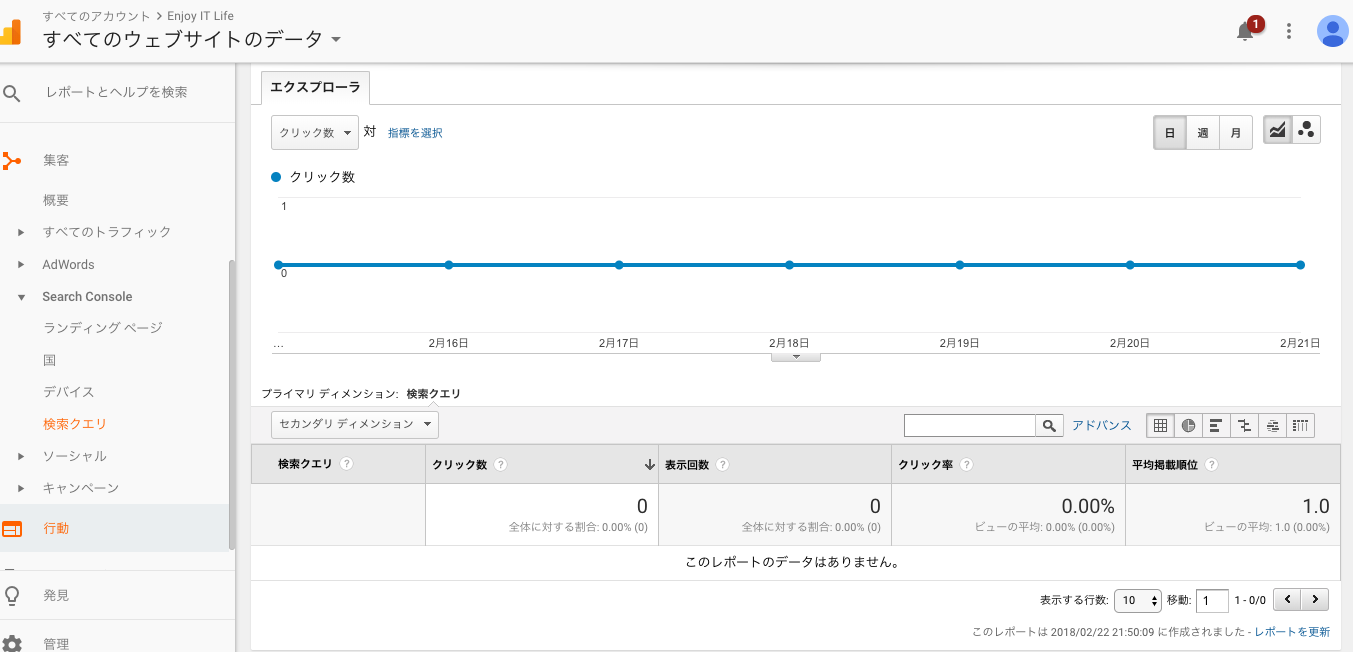Image resolution: width=1353 pixels, height=652 pixels.
Task: Select the data table grid view
Action: pos(1160,426)
